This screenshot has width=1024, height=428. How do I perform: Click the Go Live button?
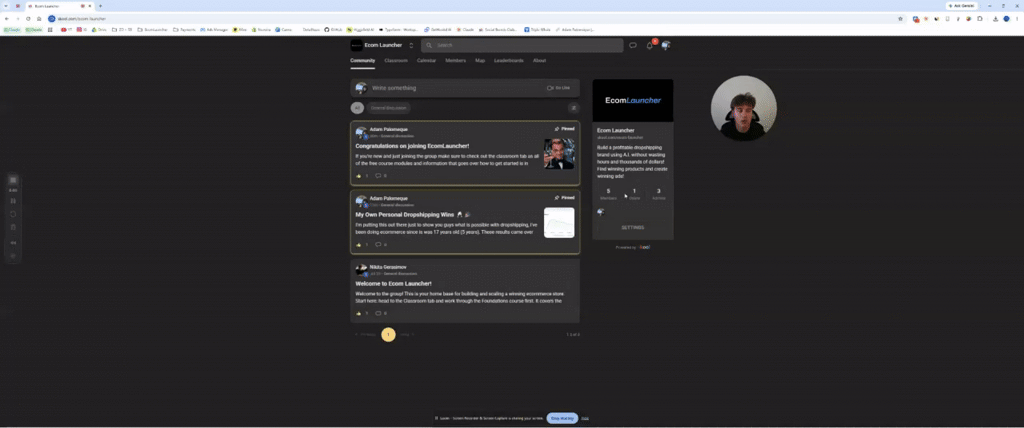[x=559, y=88]
